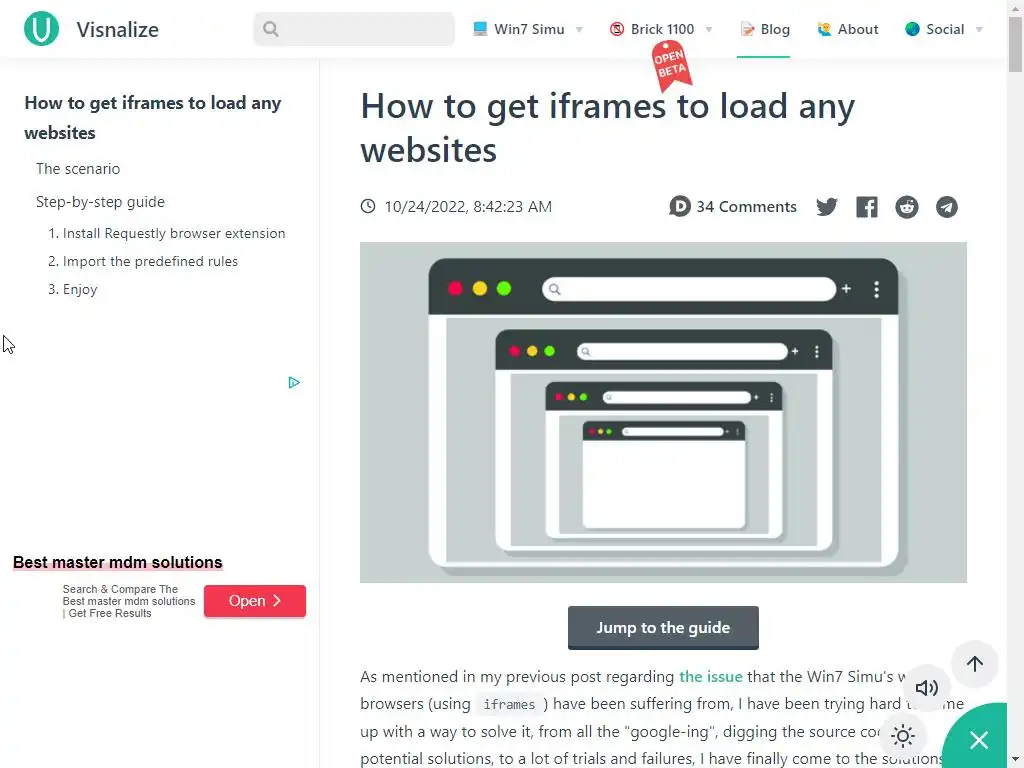This screenshot has width=1024, height=768.
Task: Click the scrollbar down arrow
Action: pyautogui.click(x=1015, y=761)
